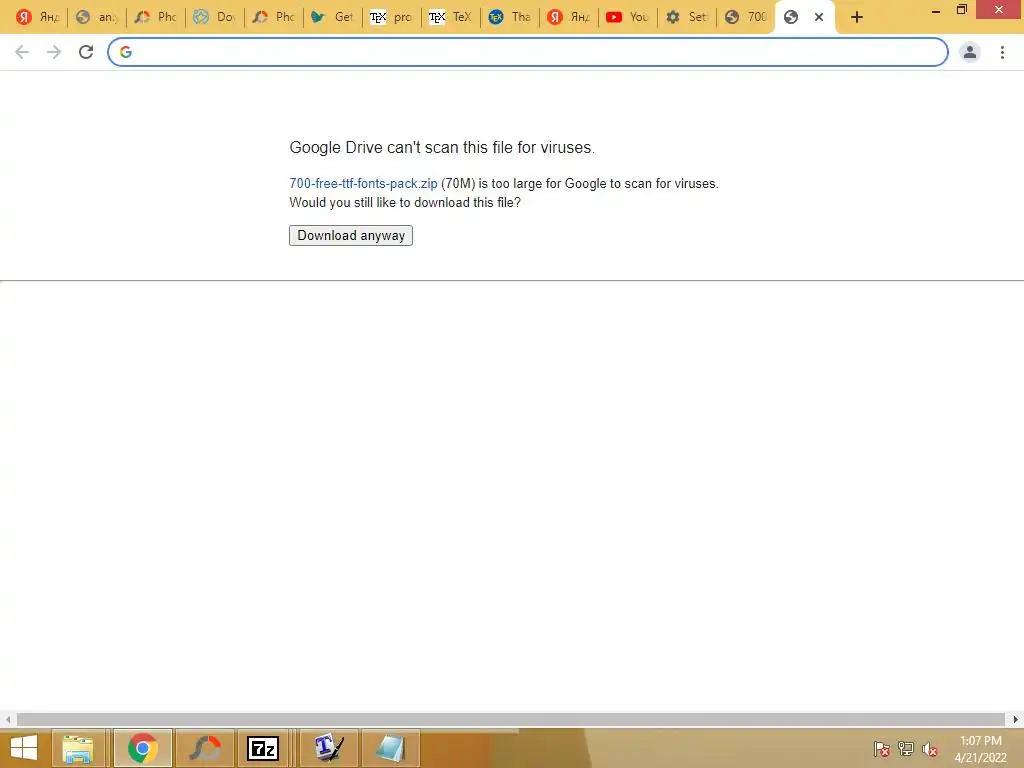
Task: Switch to the second Yandex tab
Action: [x=568, y=17]
